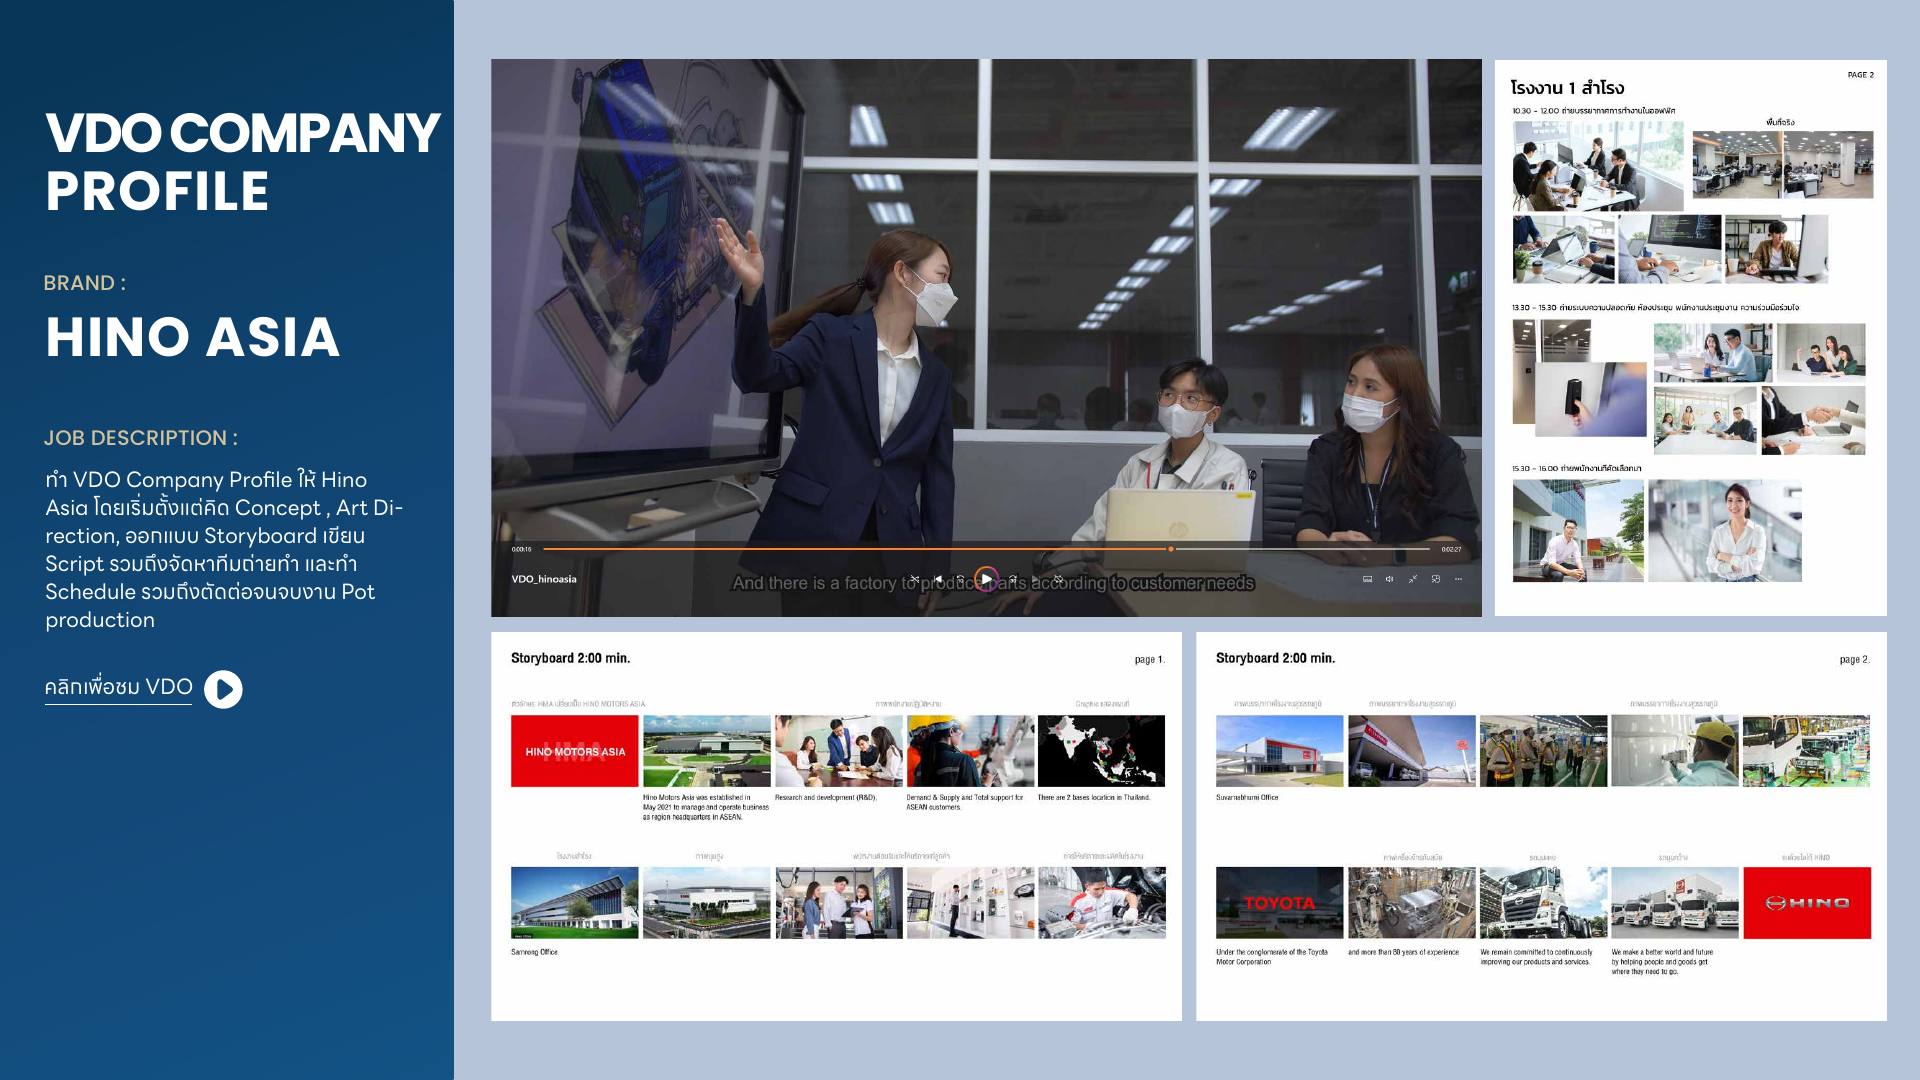
Task: Select the crossed-arms businesswoman photo on schedule sheet
Action: pyautogui.click(x=1725, y=530)
